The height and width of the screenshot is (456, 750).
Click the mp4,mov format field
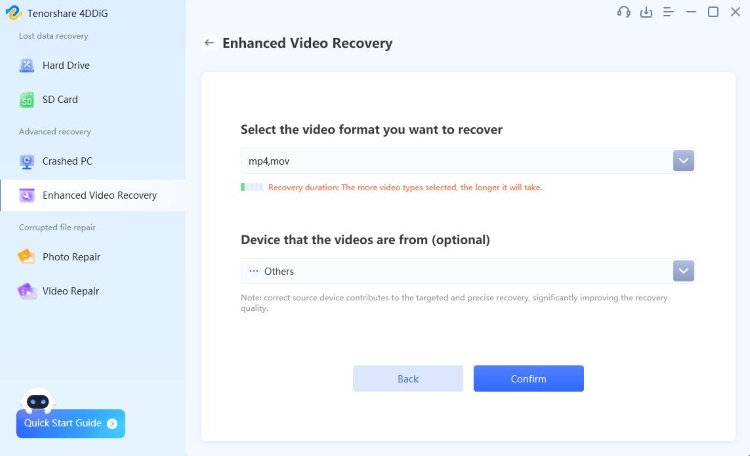[x=467, y=161]
